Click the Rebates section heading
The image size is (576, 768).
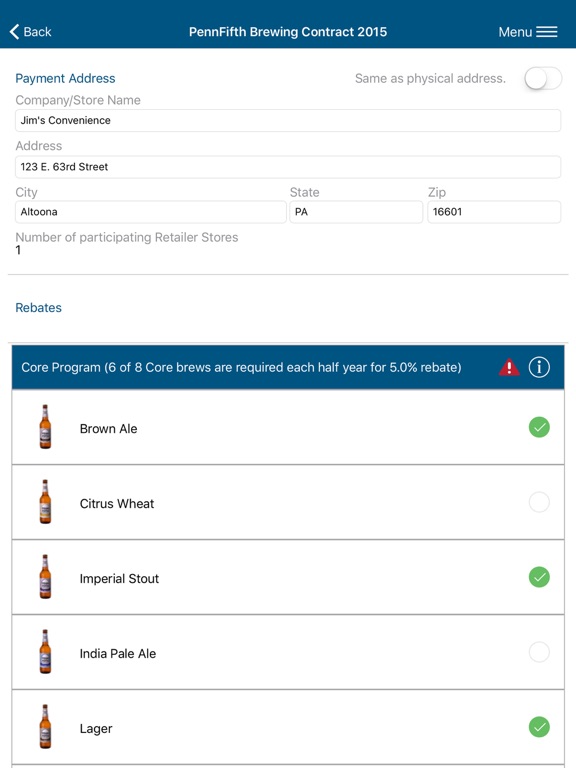(x=38, y=308)
